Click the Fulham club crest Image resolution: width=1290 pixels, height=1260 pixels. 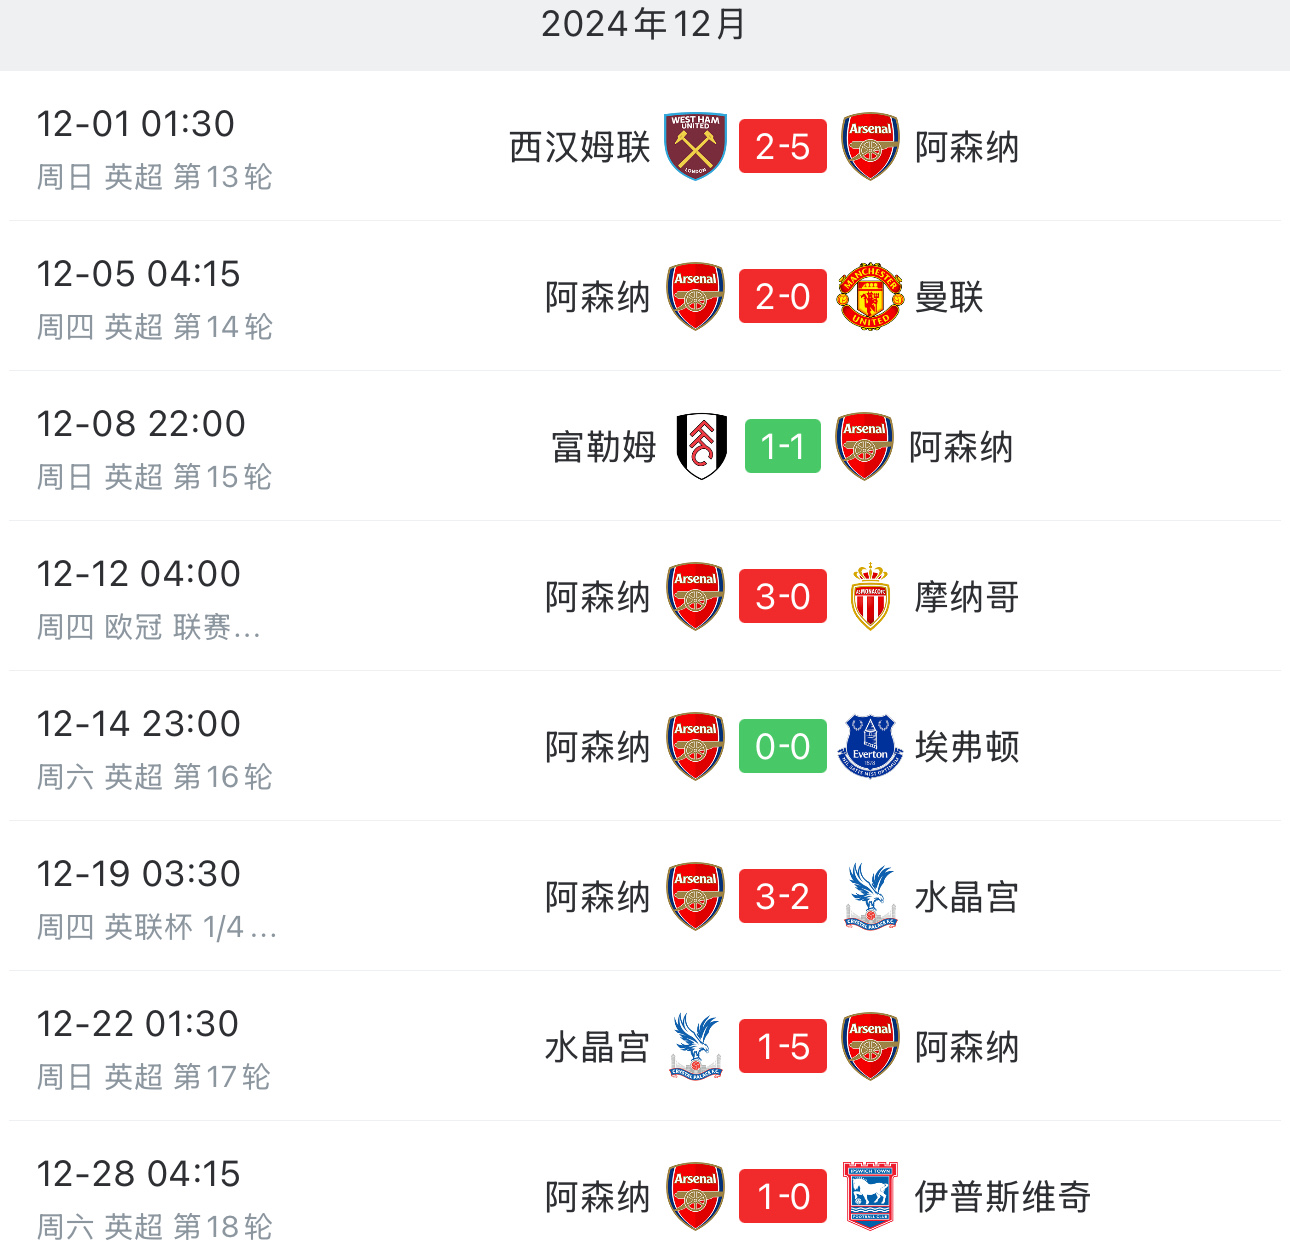tap(702, 446)
